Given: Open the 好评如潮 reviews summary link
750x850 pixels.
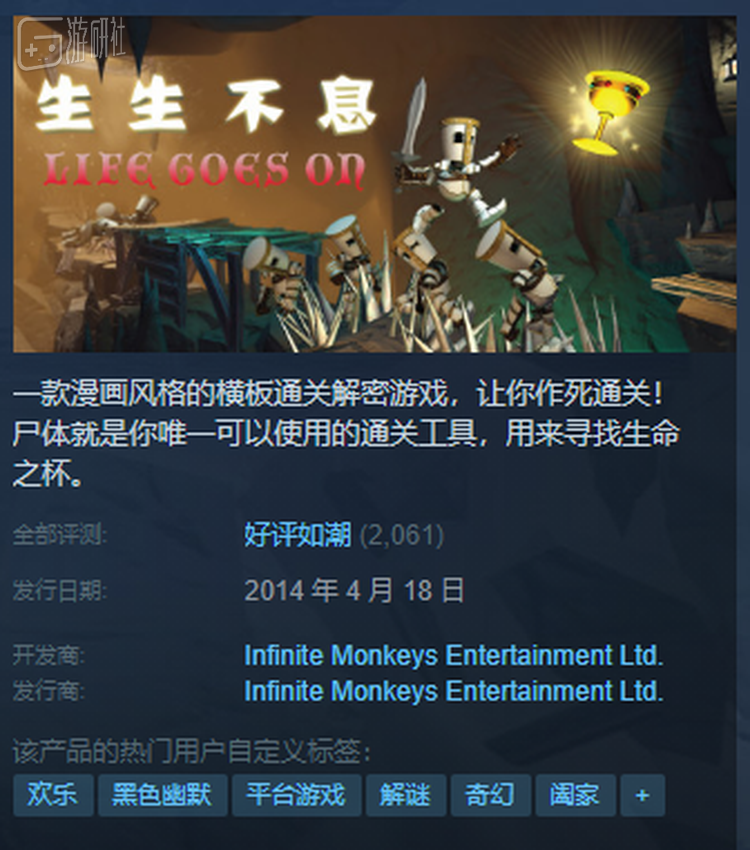Looking at the screenshot, I should click(x=298, y=535).
